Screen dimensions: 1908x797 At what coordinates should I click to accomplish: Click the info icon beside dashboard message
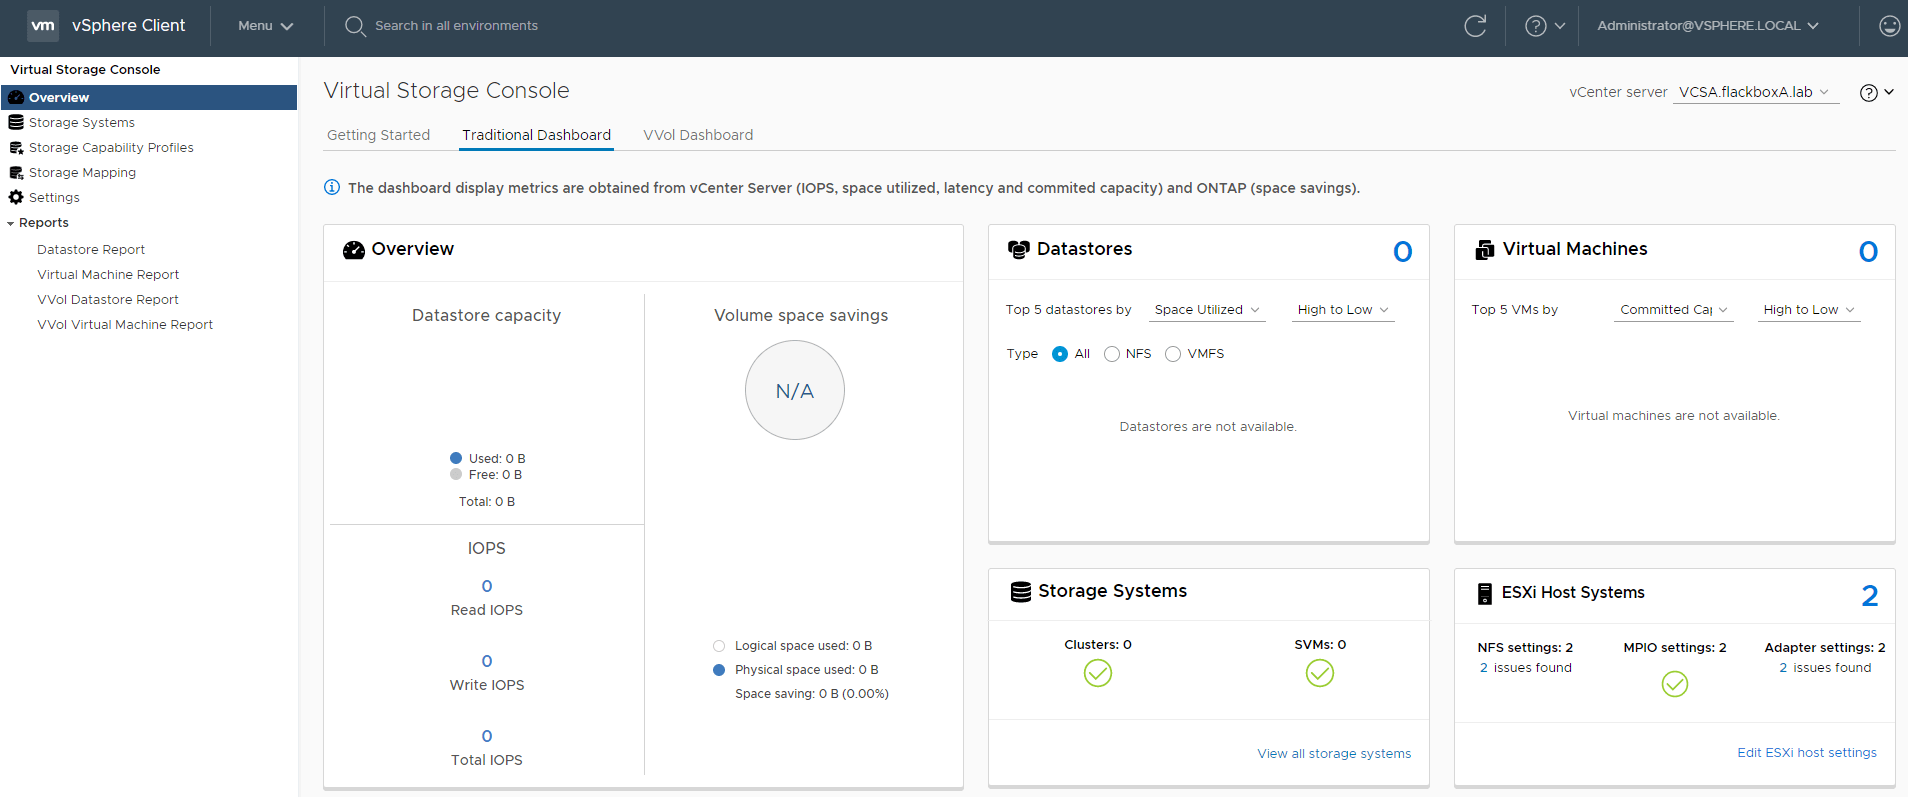(332, 187)
